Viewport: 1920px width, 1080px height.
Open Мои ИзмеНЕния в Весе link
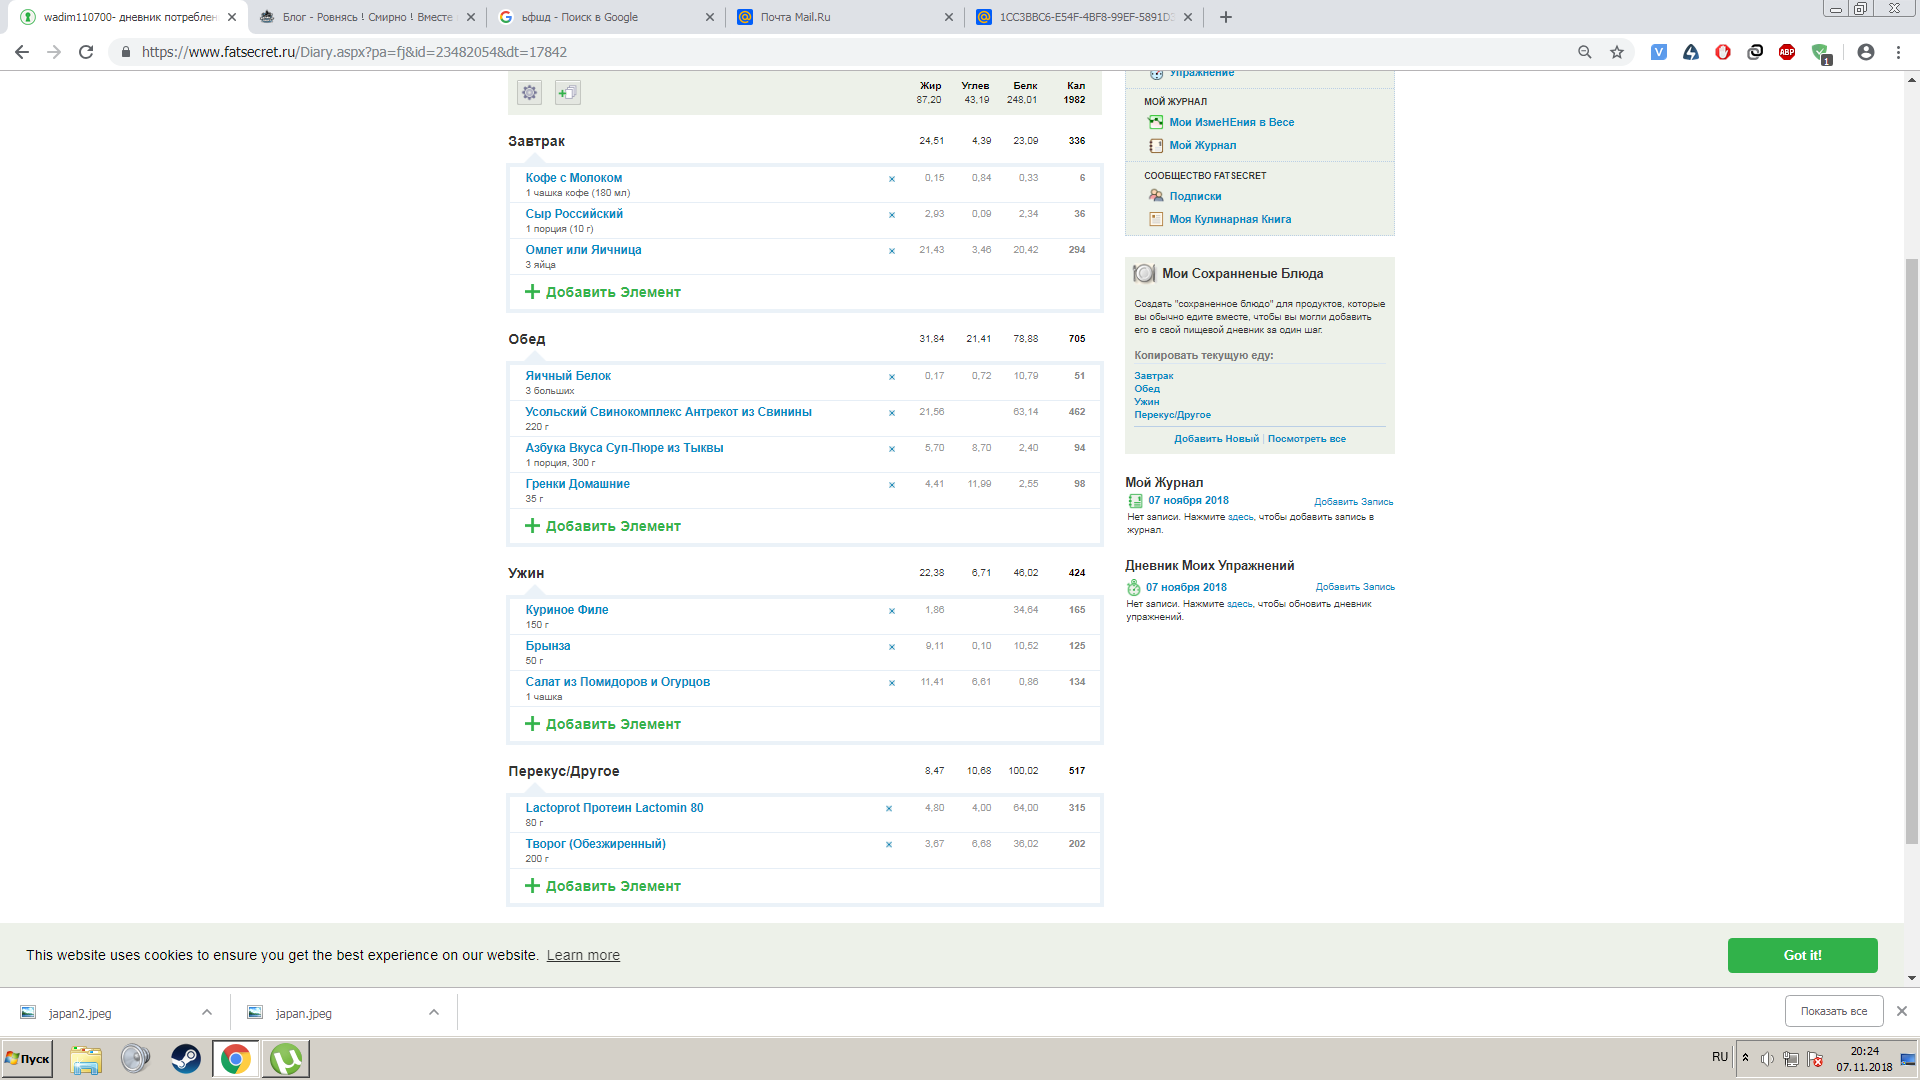(1231, 122)
